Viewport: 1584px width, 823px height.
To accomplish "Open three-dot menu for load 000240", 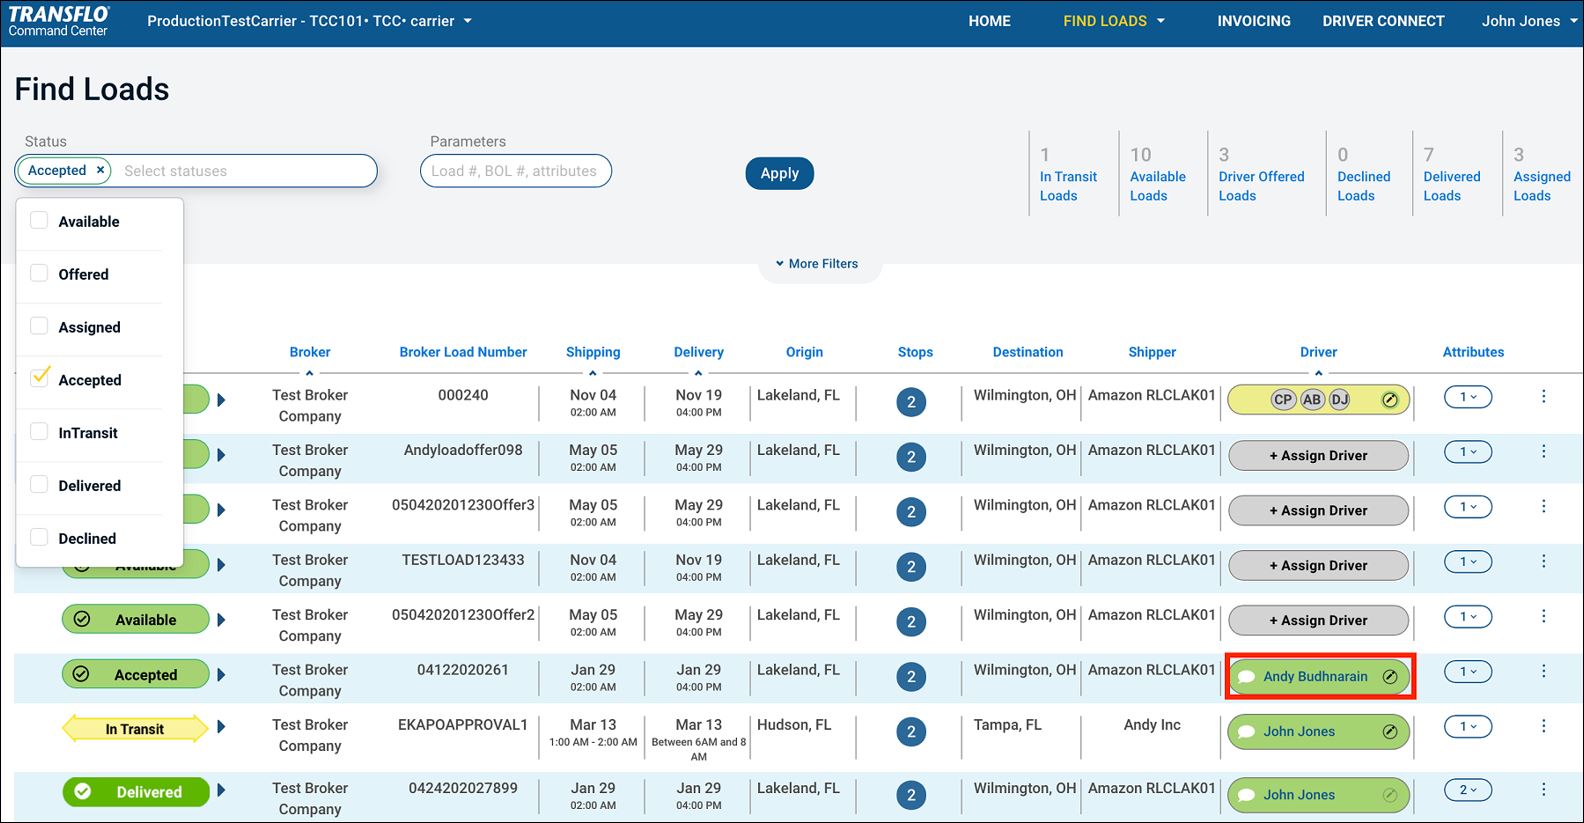I will coord(1543,397).
